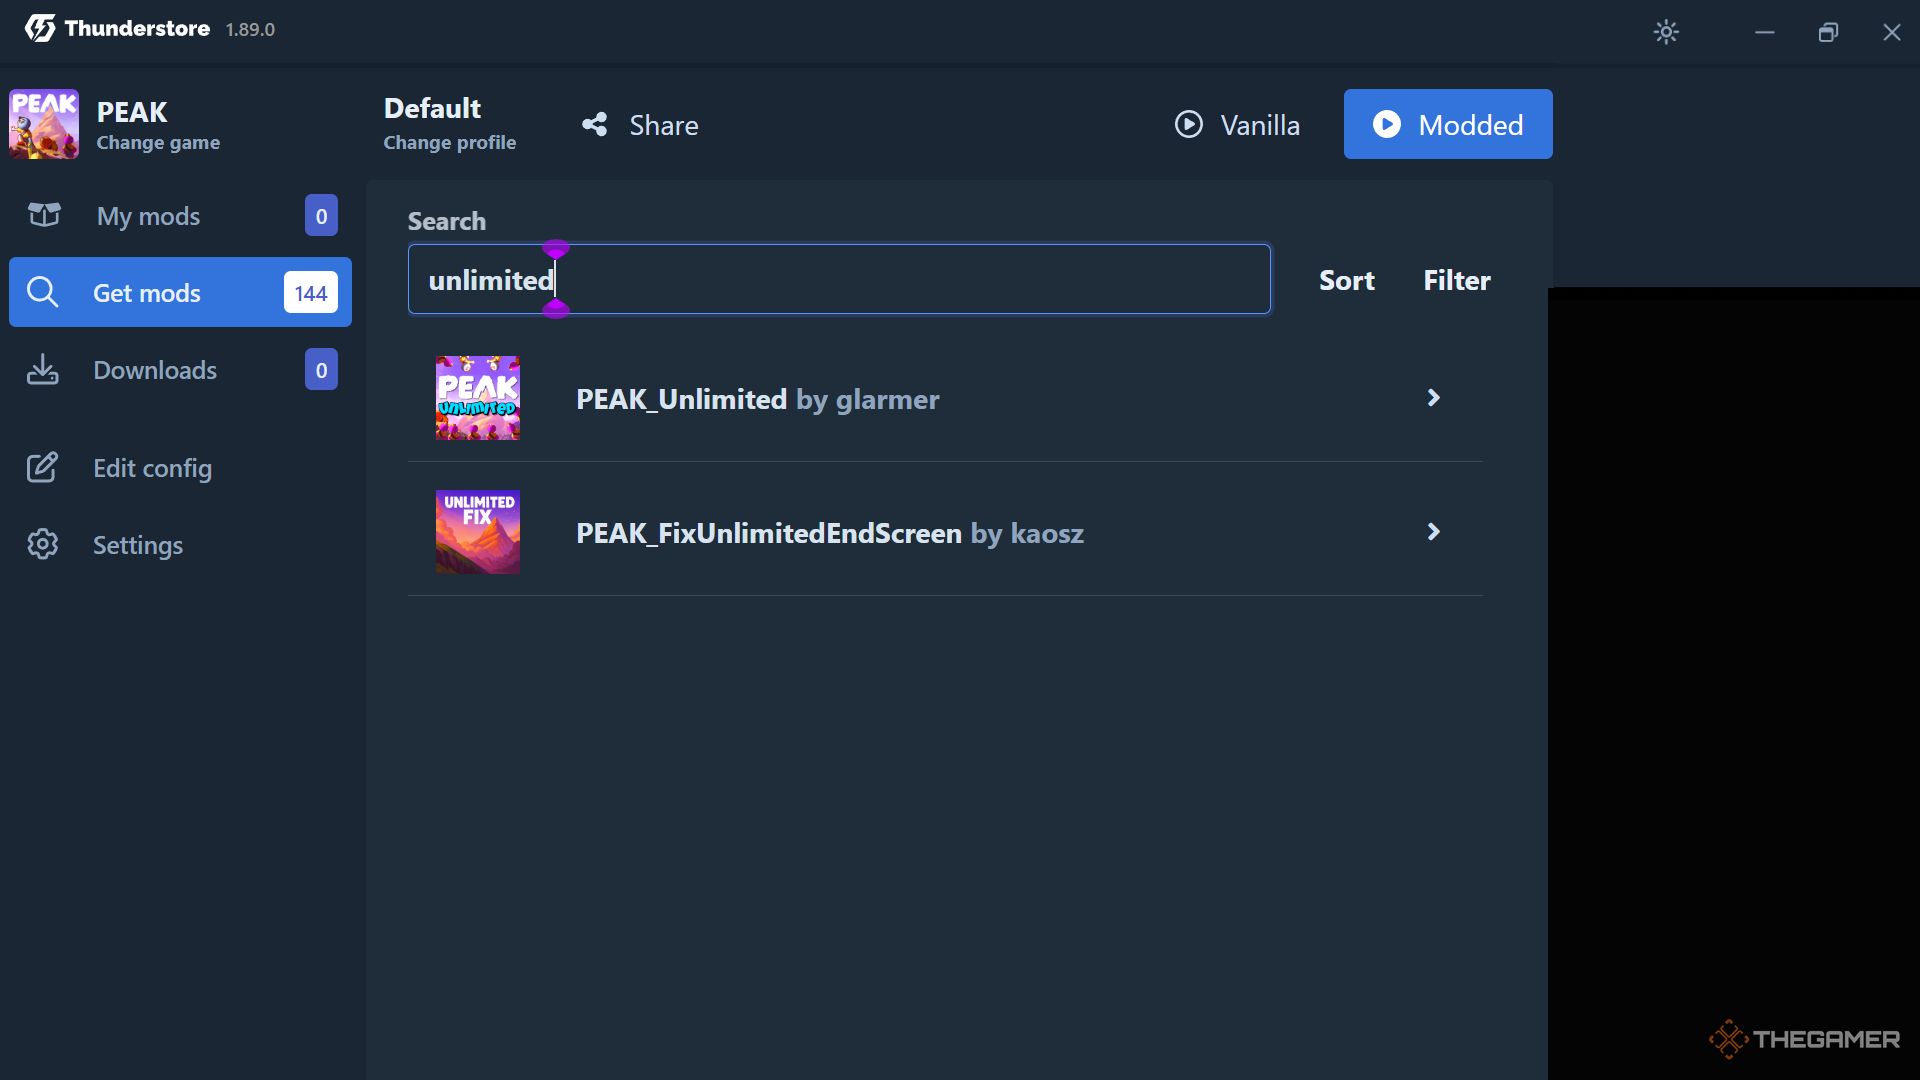Open the Share button label
This screenshot has width=1920, height=1080.
664,125
